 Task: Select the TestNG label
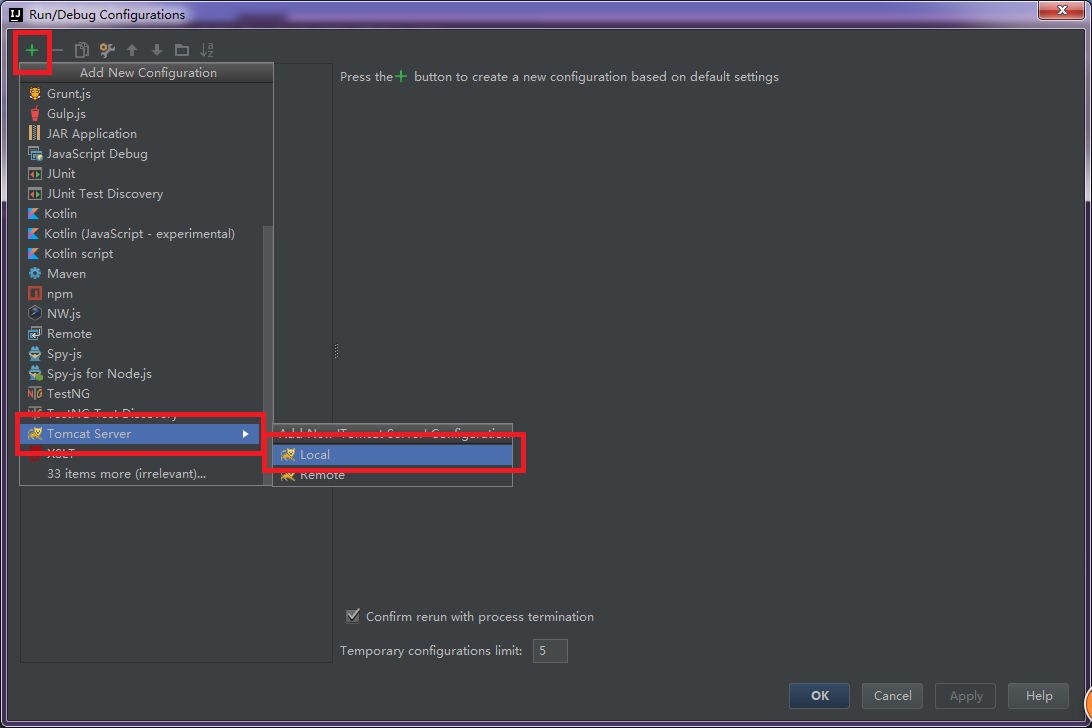coord(68,394)
